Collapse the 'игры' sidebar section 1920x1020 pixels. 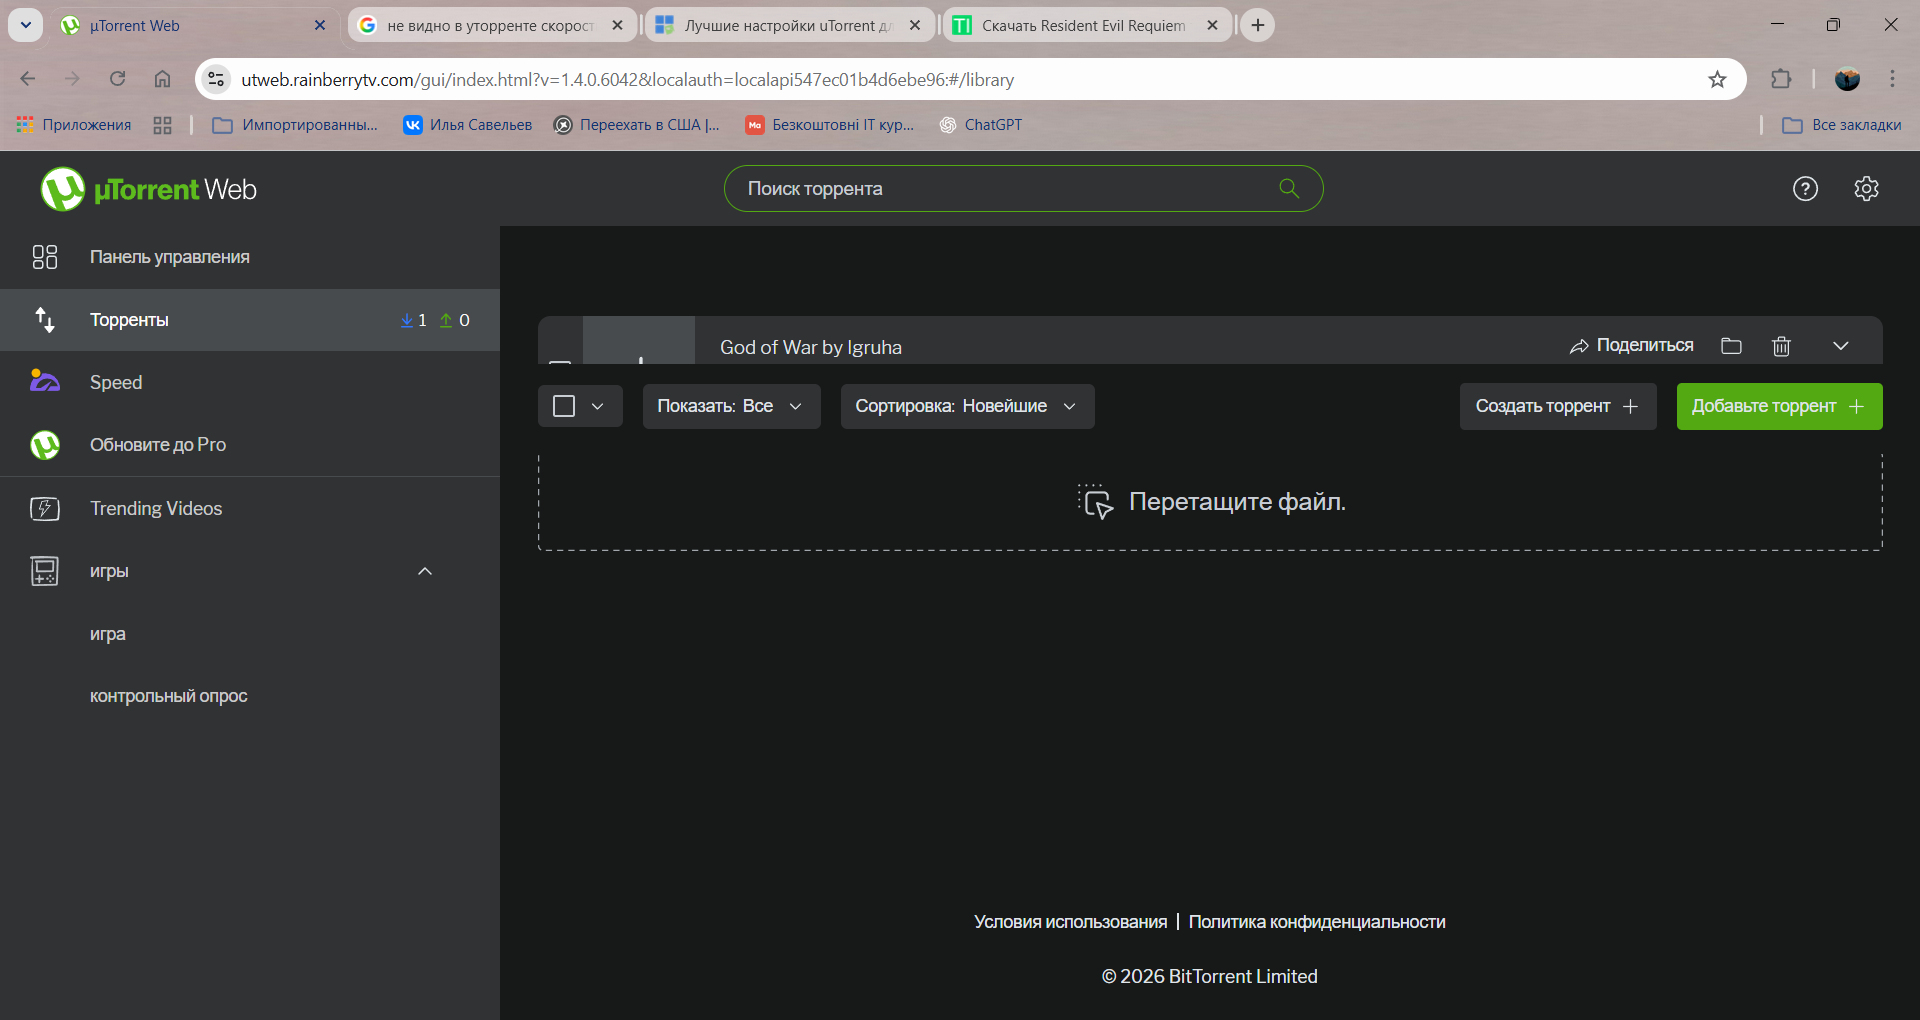coord(425,571)
